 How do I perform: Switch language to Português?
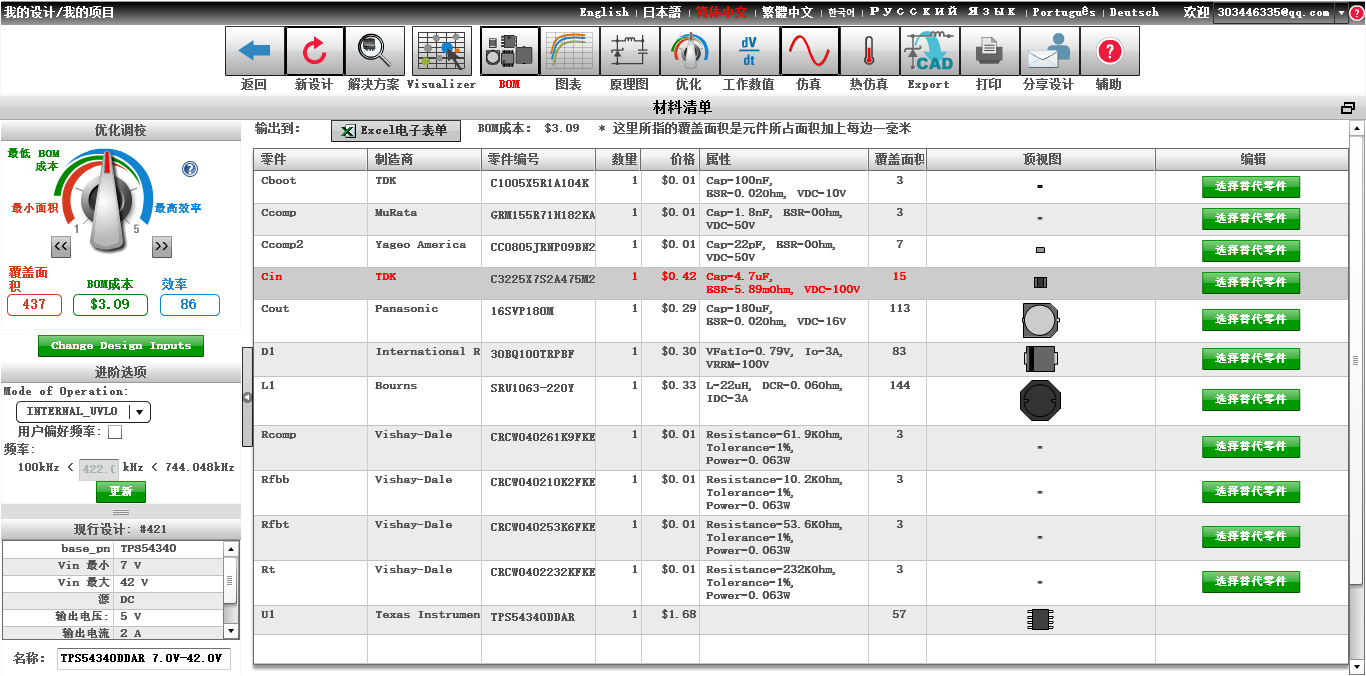coord(1064,12)
